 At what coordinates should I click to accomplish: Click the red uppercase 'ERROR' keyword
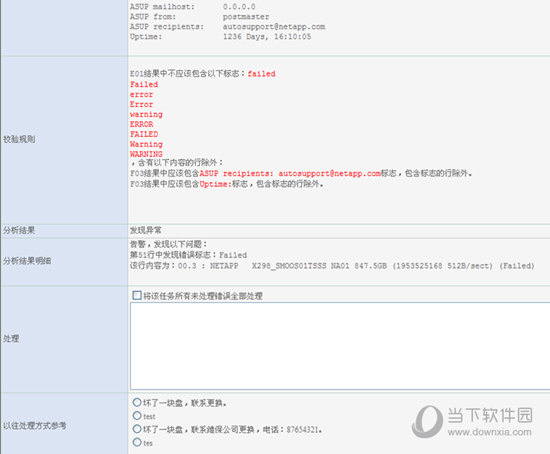tap(141, 124)
